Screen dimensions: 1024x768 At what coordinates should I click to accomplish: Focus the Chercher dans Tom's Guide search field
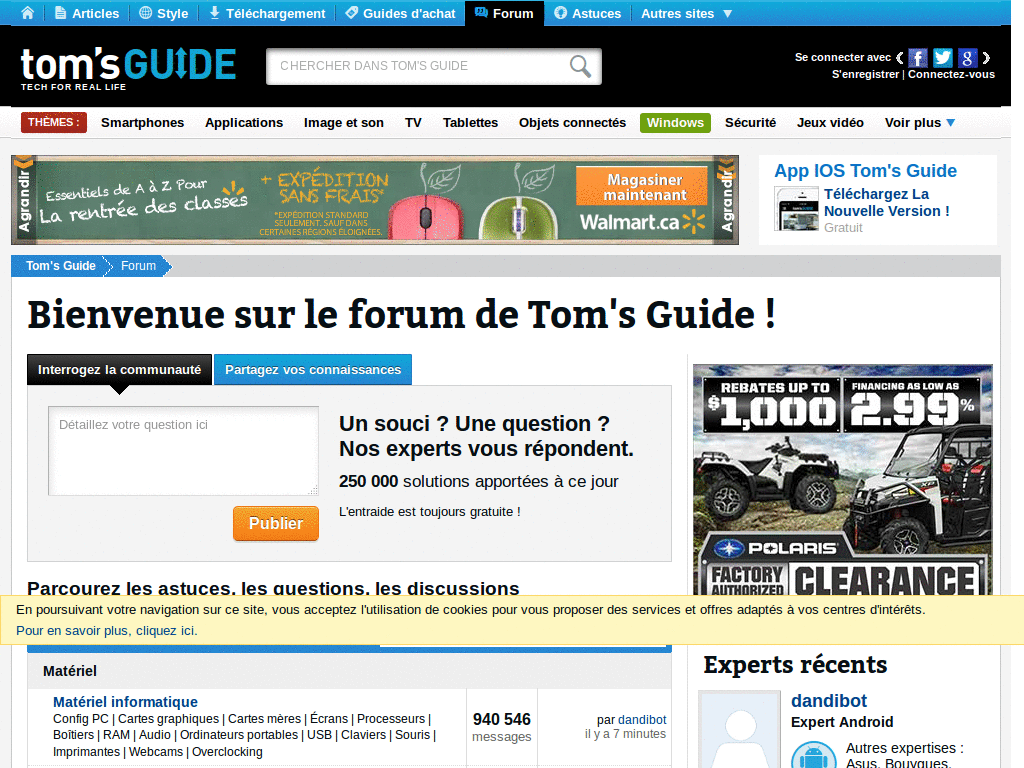pos(418,66)
